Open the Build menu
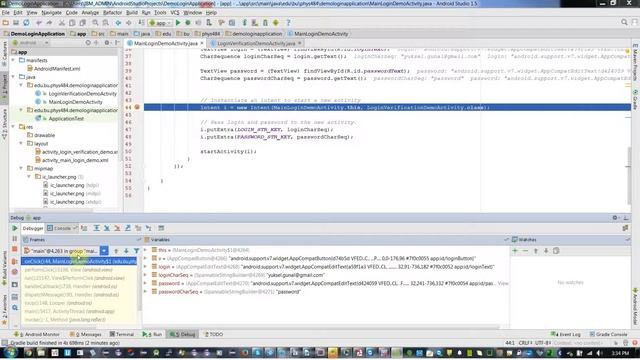The height and width of the screenshot is (360, 640). pyautogui.click(x=131, y=13)
